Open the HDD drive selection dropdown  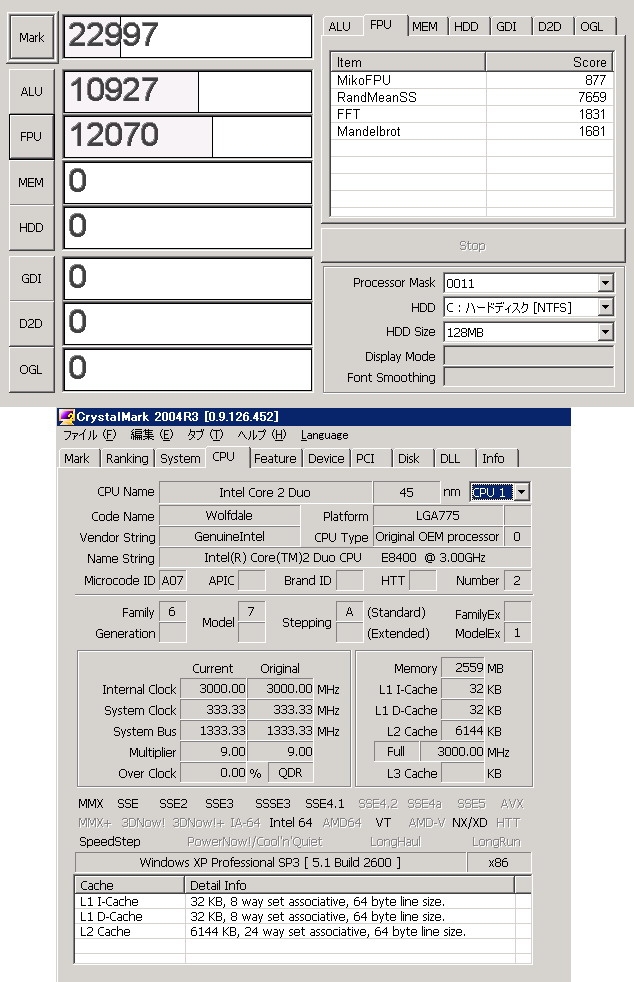click(605, 308)
